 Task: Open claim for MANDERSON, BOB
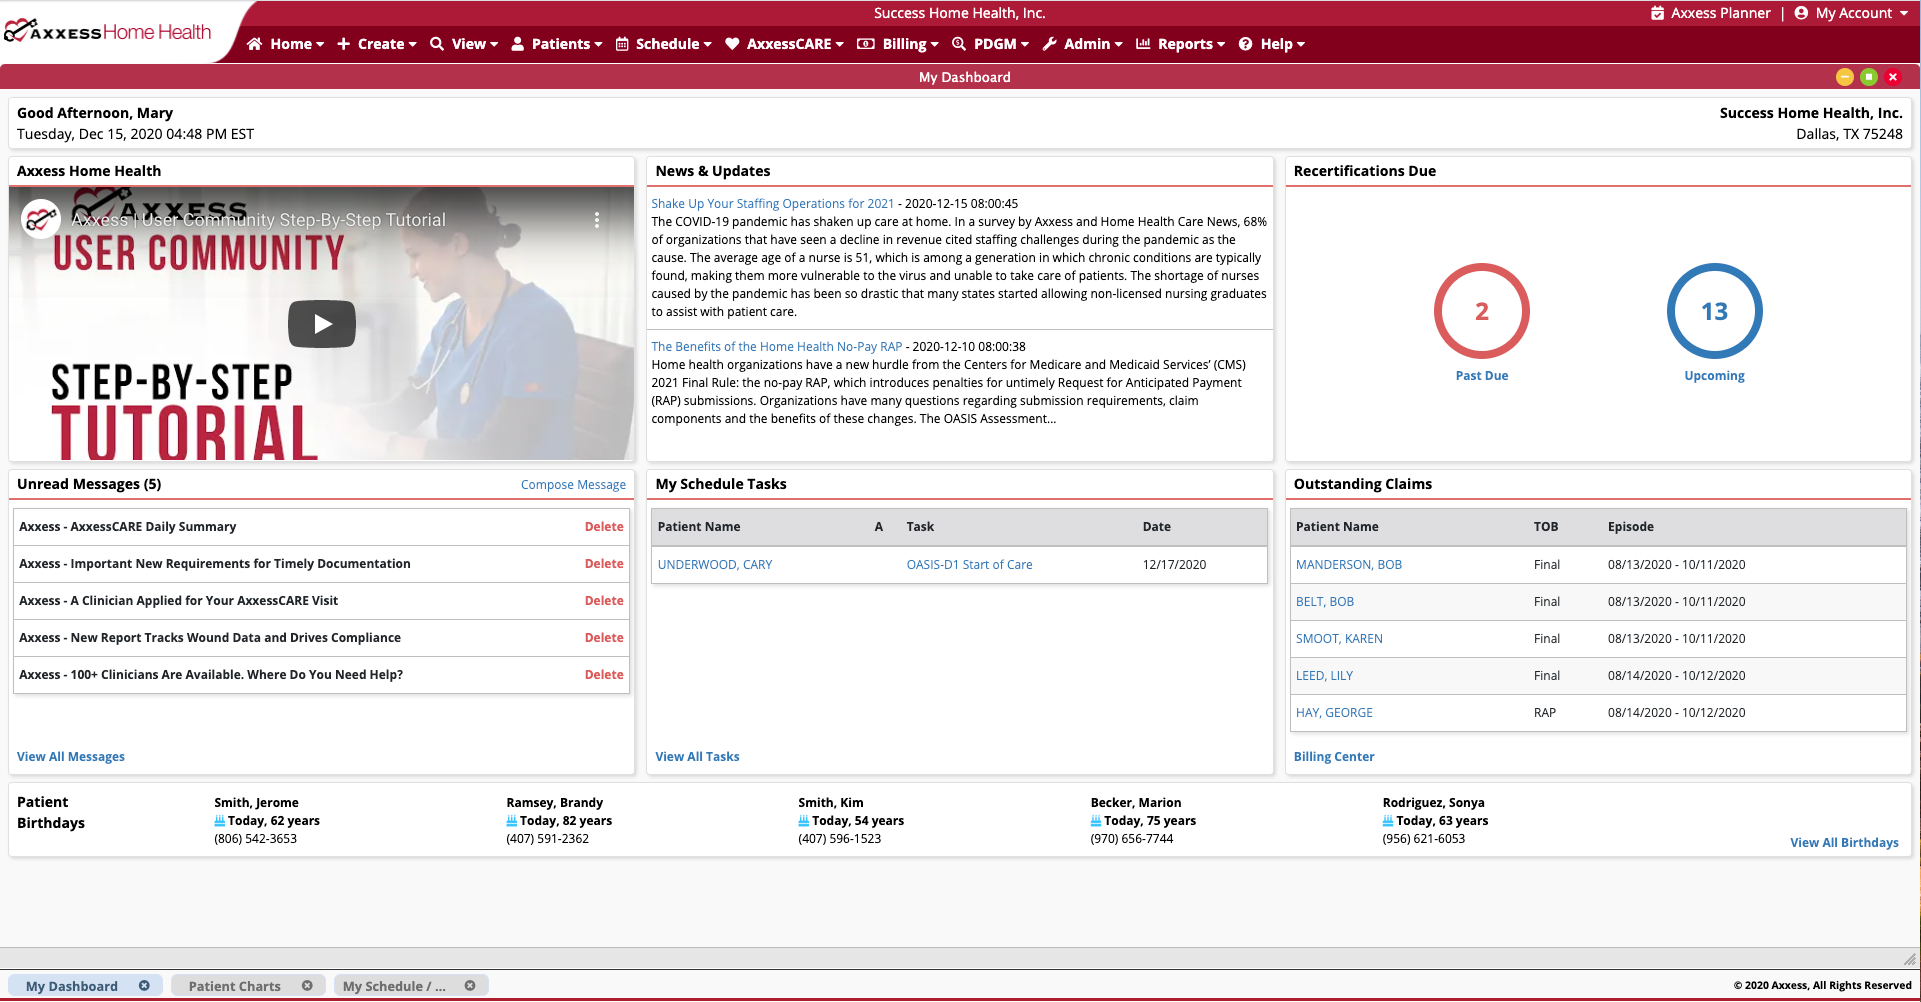click(x=1349, y=565)
